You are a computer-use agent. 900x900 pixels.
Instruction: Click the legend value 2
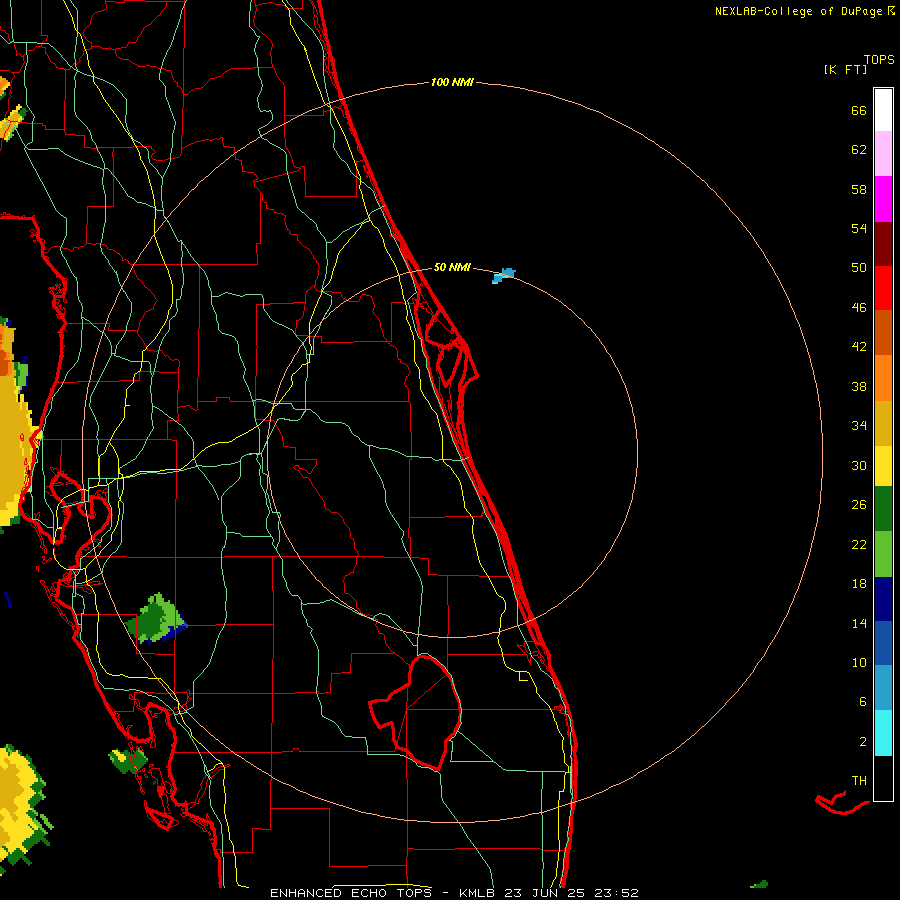tap(862, 742)
